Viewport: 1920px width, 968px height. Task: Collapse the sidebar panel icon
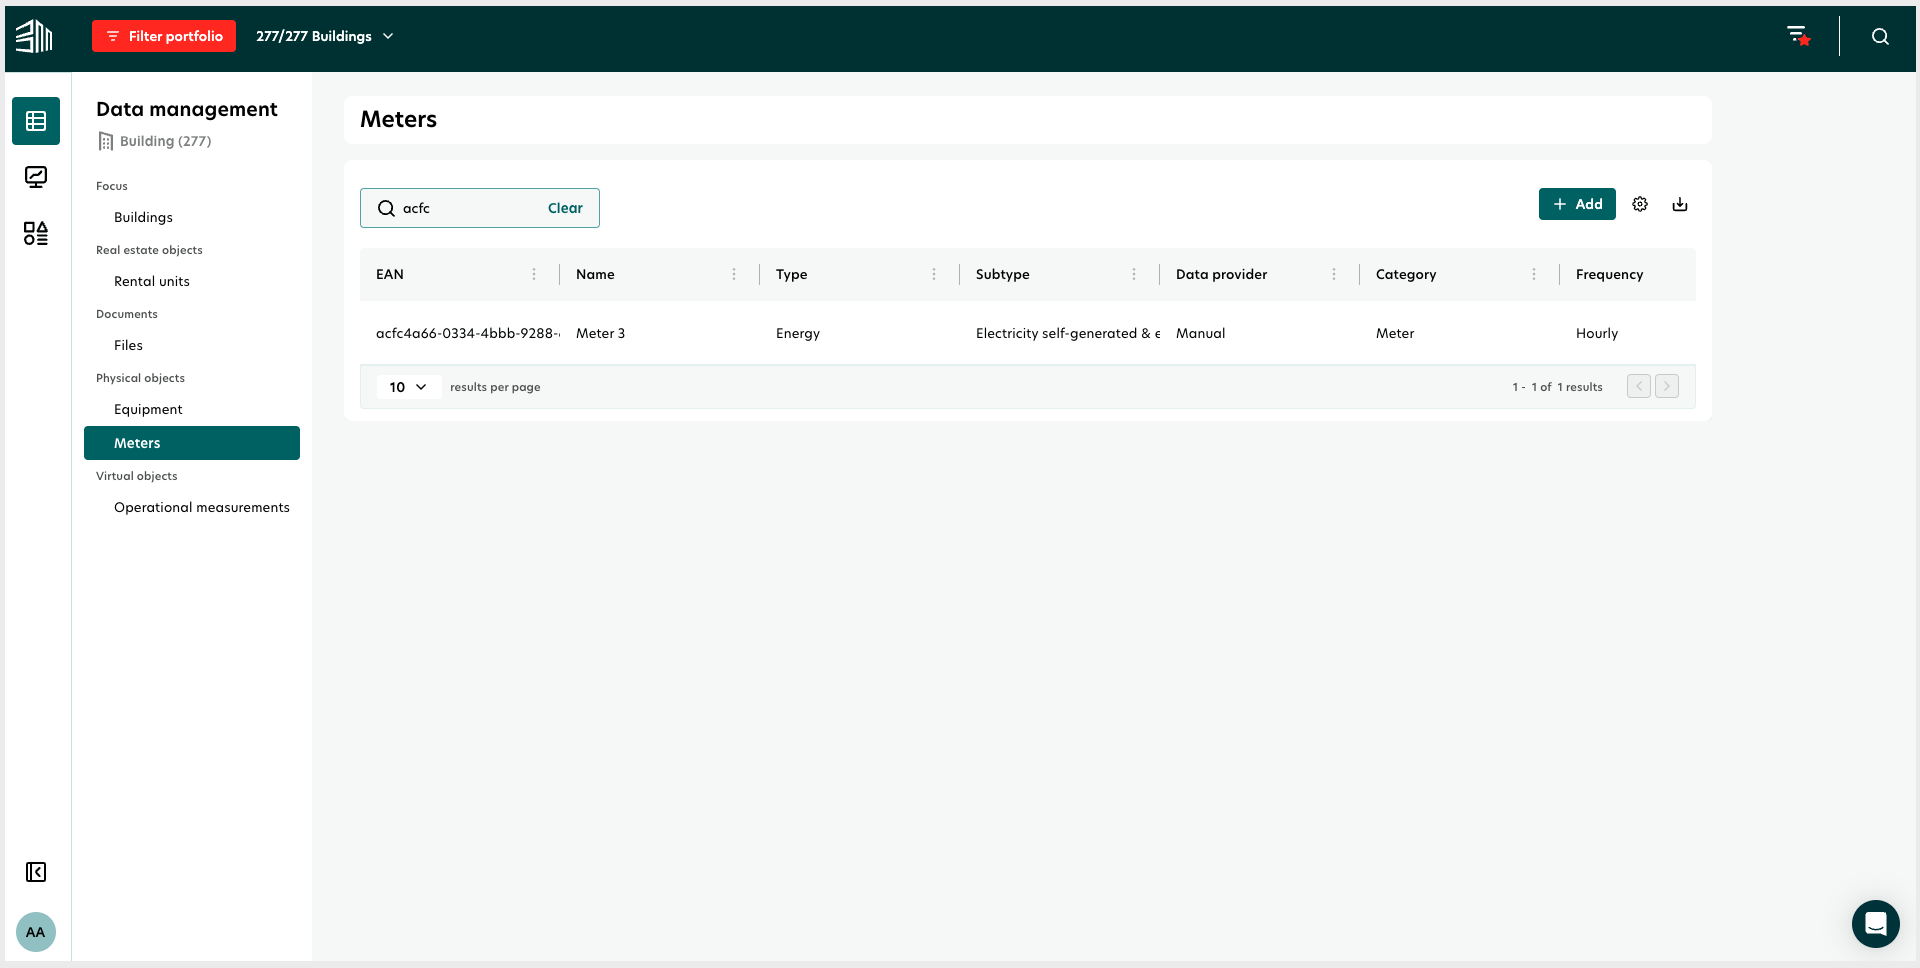click(36, 872)
